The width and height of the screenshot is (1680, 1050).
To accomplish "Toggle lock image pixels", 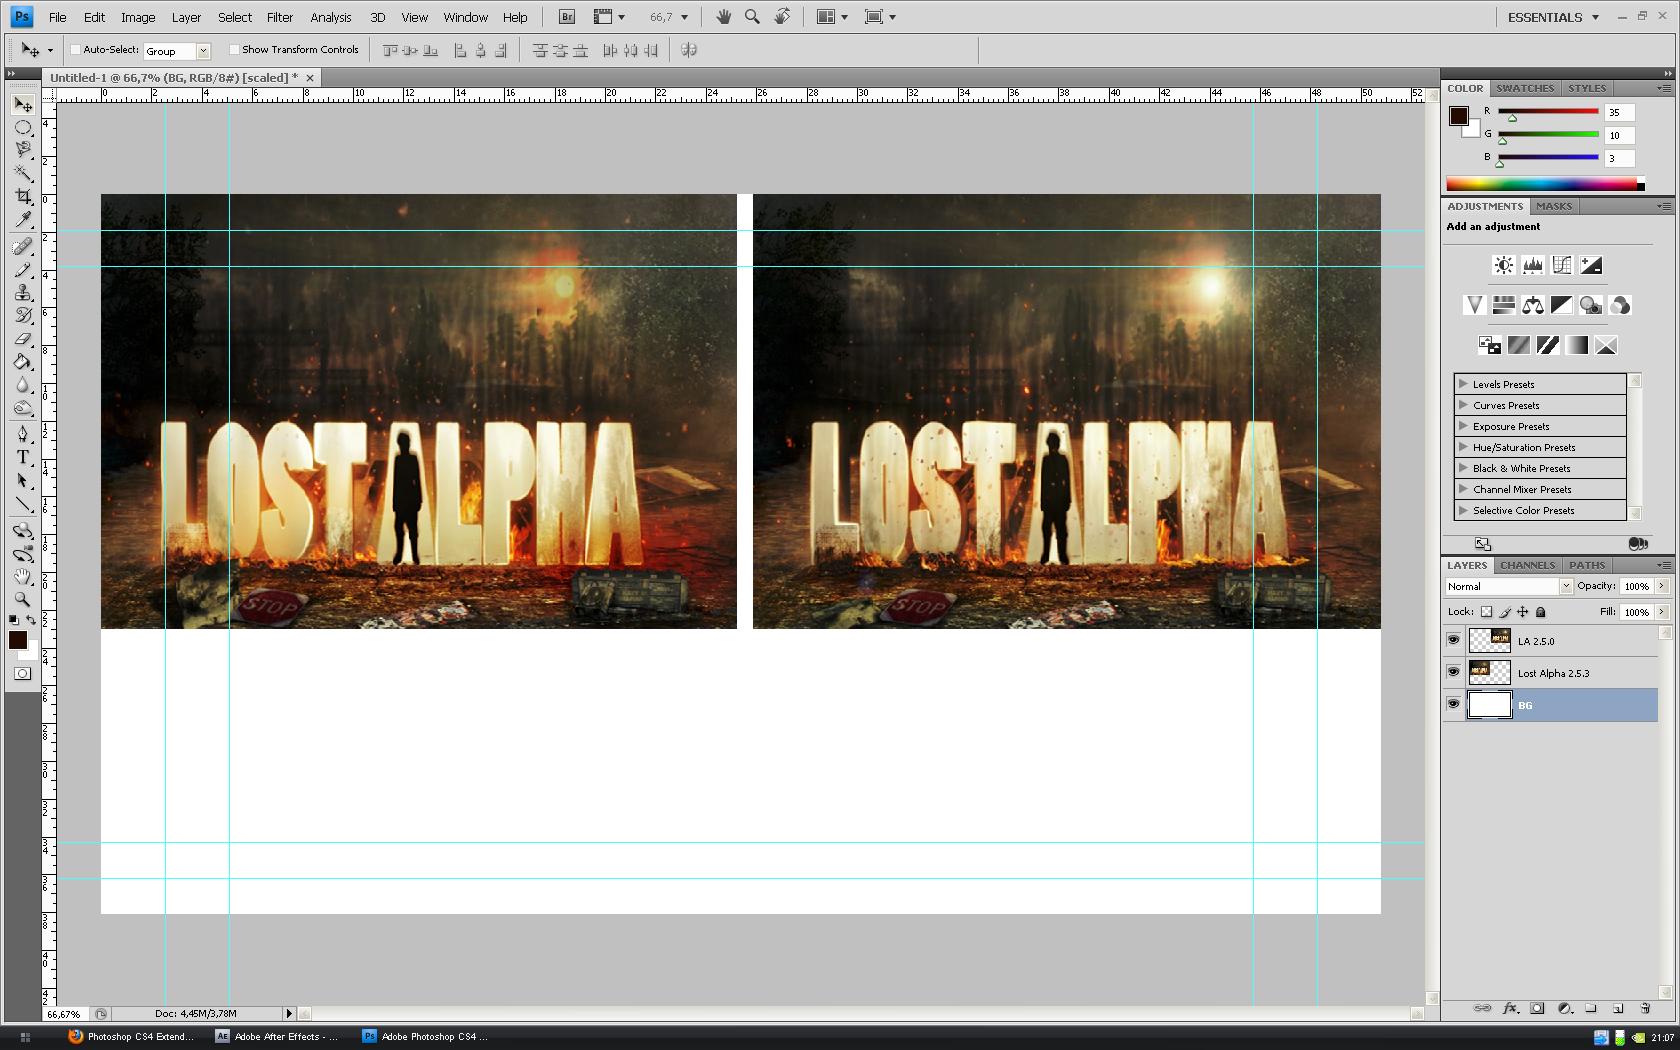I will pos(1505,612).
